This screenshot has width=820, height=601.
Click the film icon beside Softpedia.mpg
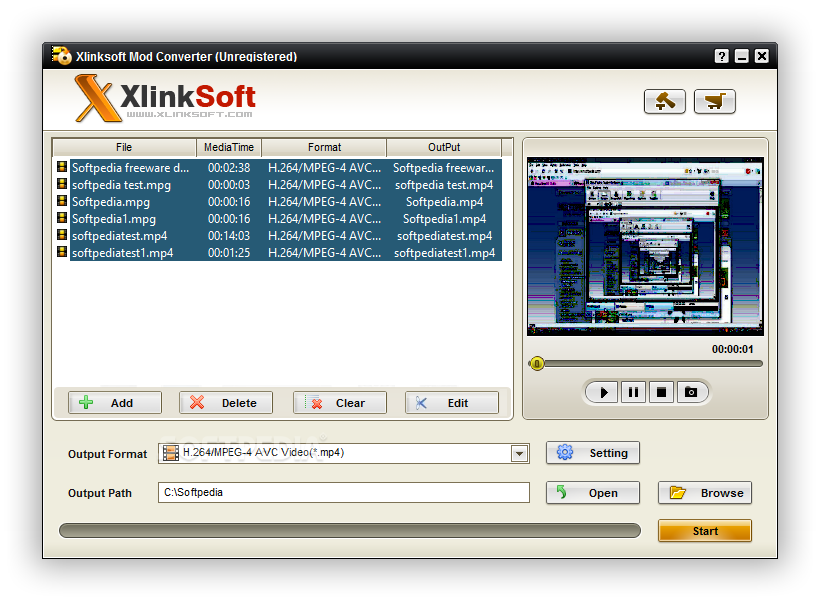pos(62,201)
